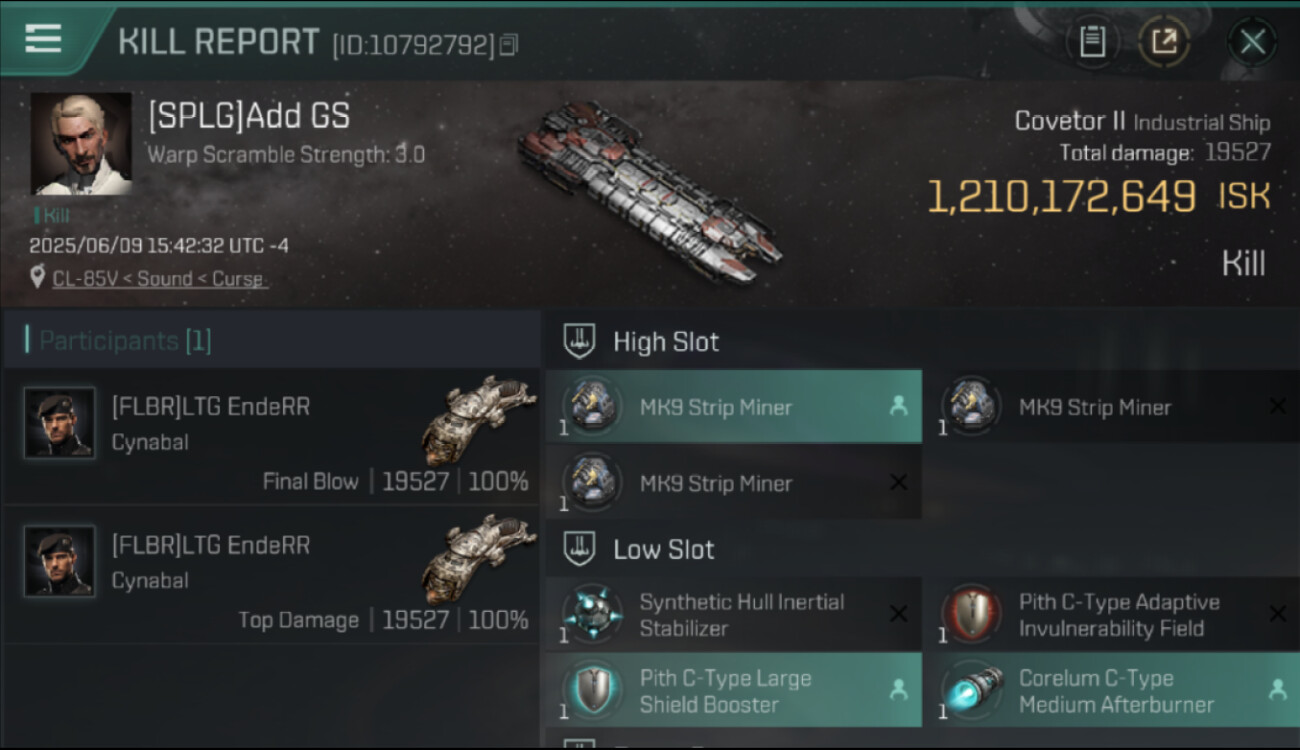Click the Low Slot section header
Screen dimensions: 1300x750
(663, 550)
